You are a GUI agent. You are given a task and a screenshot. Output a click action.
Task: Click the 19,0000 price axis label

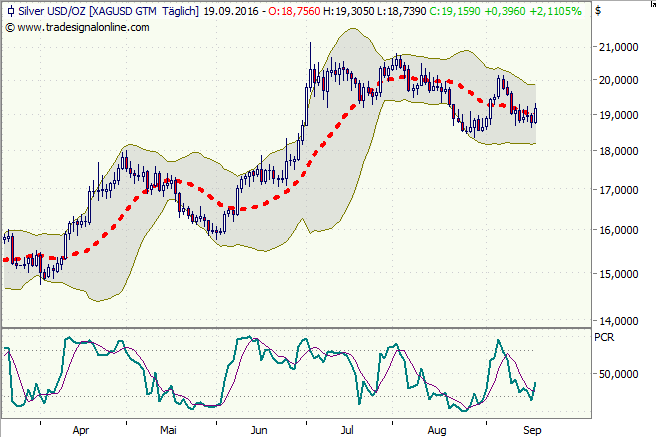[619, 115]
